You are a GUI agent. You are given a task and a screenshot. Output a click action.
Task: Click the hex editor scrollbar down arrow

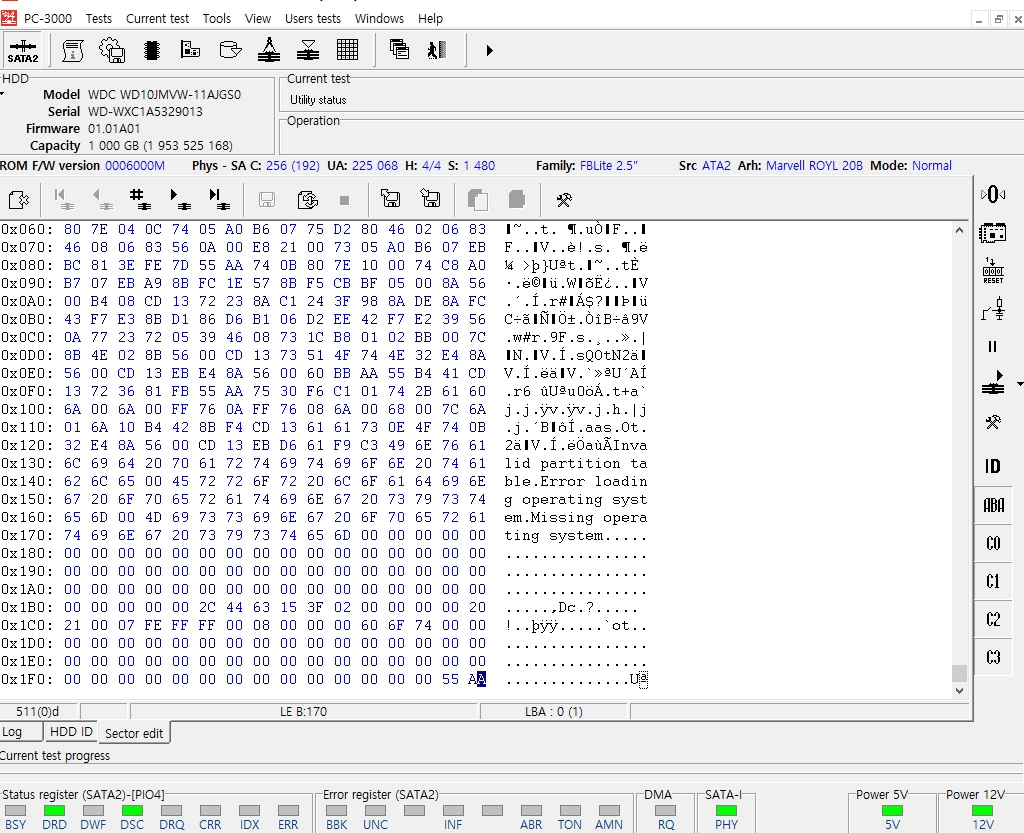point(960,691)
